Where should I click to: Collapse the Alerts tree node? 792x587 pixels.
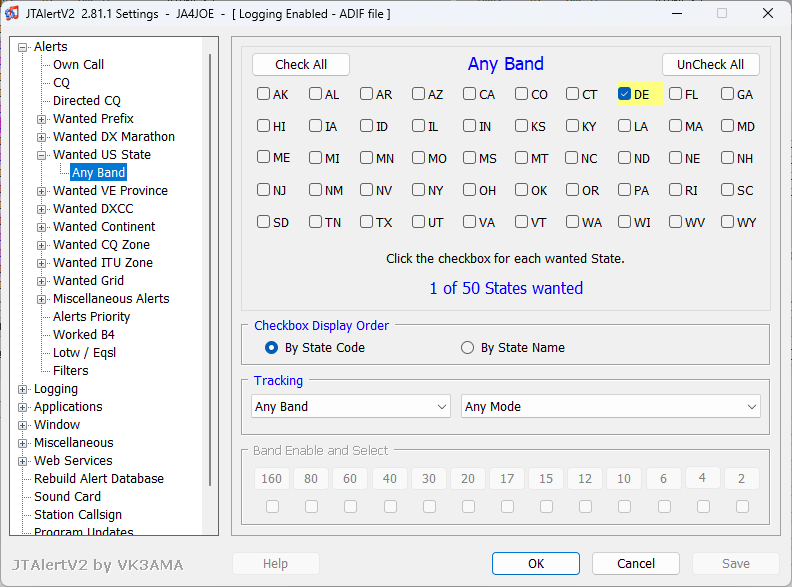pyautogui.click(x=23, y=47)
